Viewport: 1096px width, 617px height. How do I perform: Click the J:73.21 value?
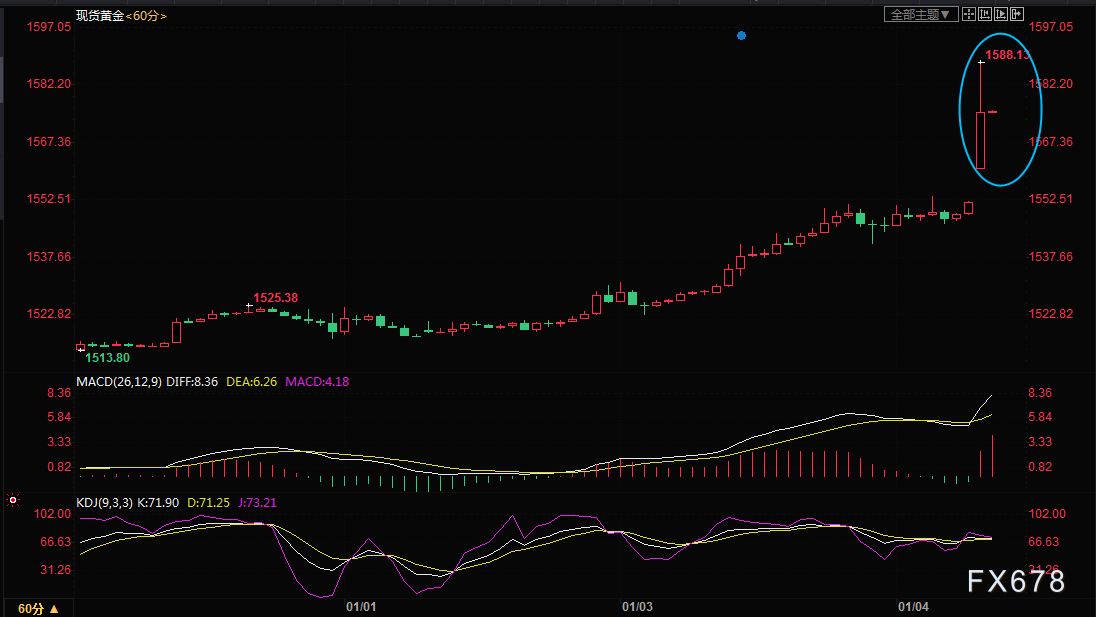(257, 502)
